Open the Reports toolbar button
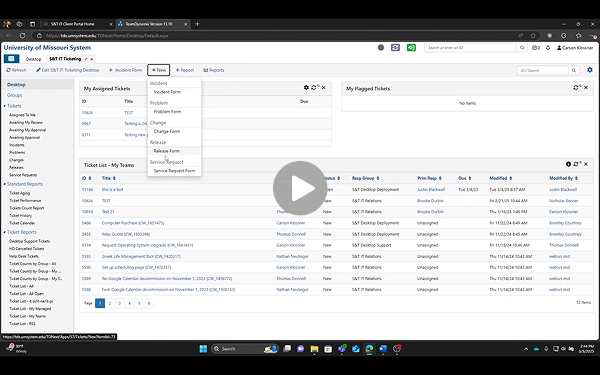 coord(214,70)
